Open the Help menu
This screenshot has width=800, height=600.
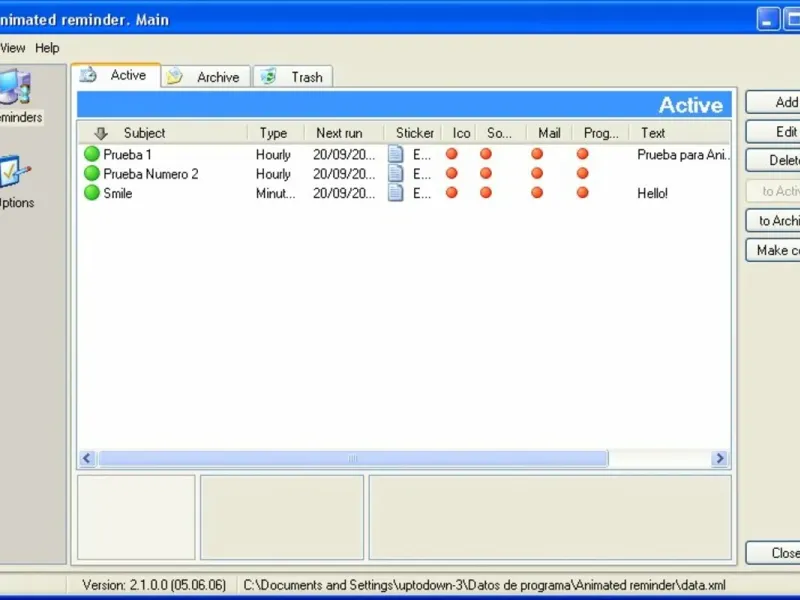point(47,48)
